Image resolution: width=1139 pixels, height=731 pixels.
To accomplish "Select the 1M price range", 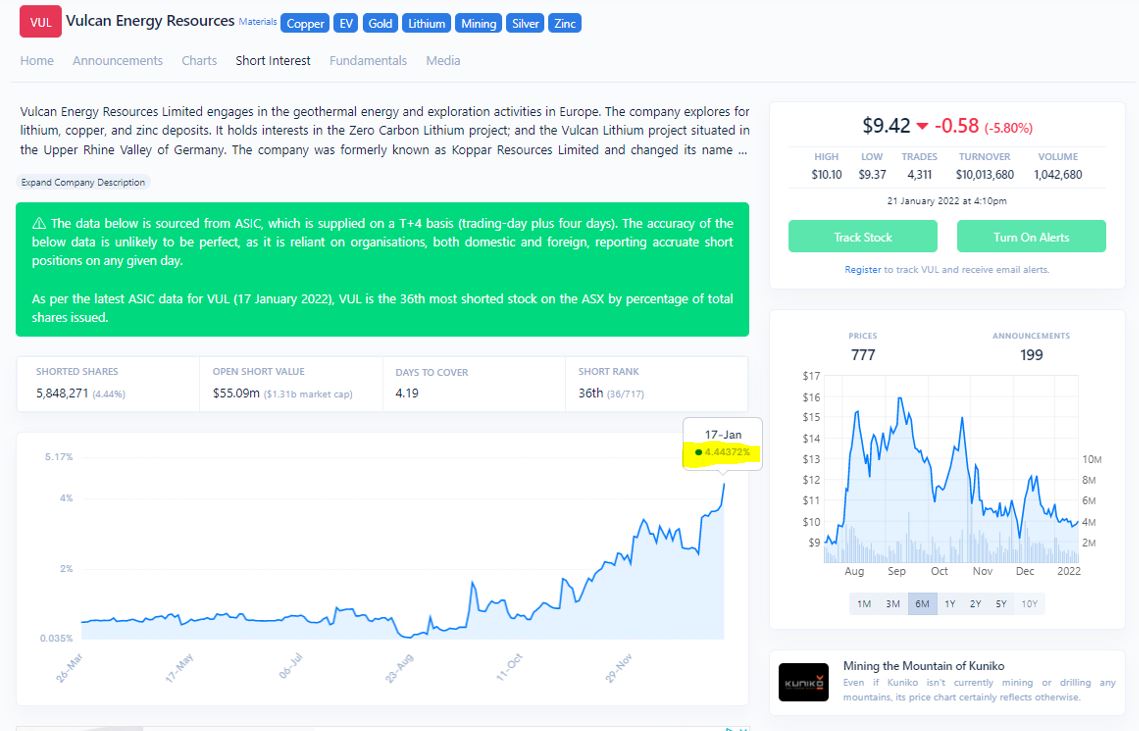I will pos(864,604).
